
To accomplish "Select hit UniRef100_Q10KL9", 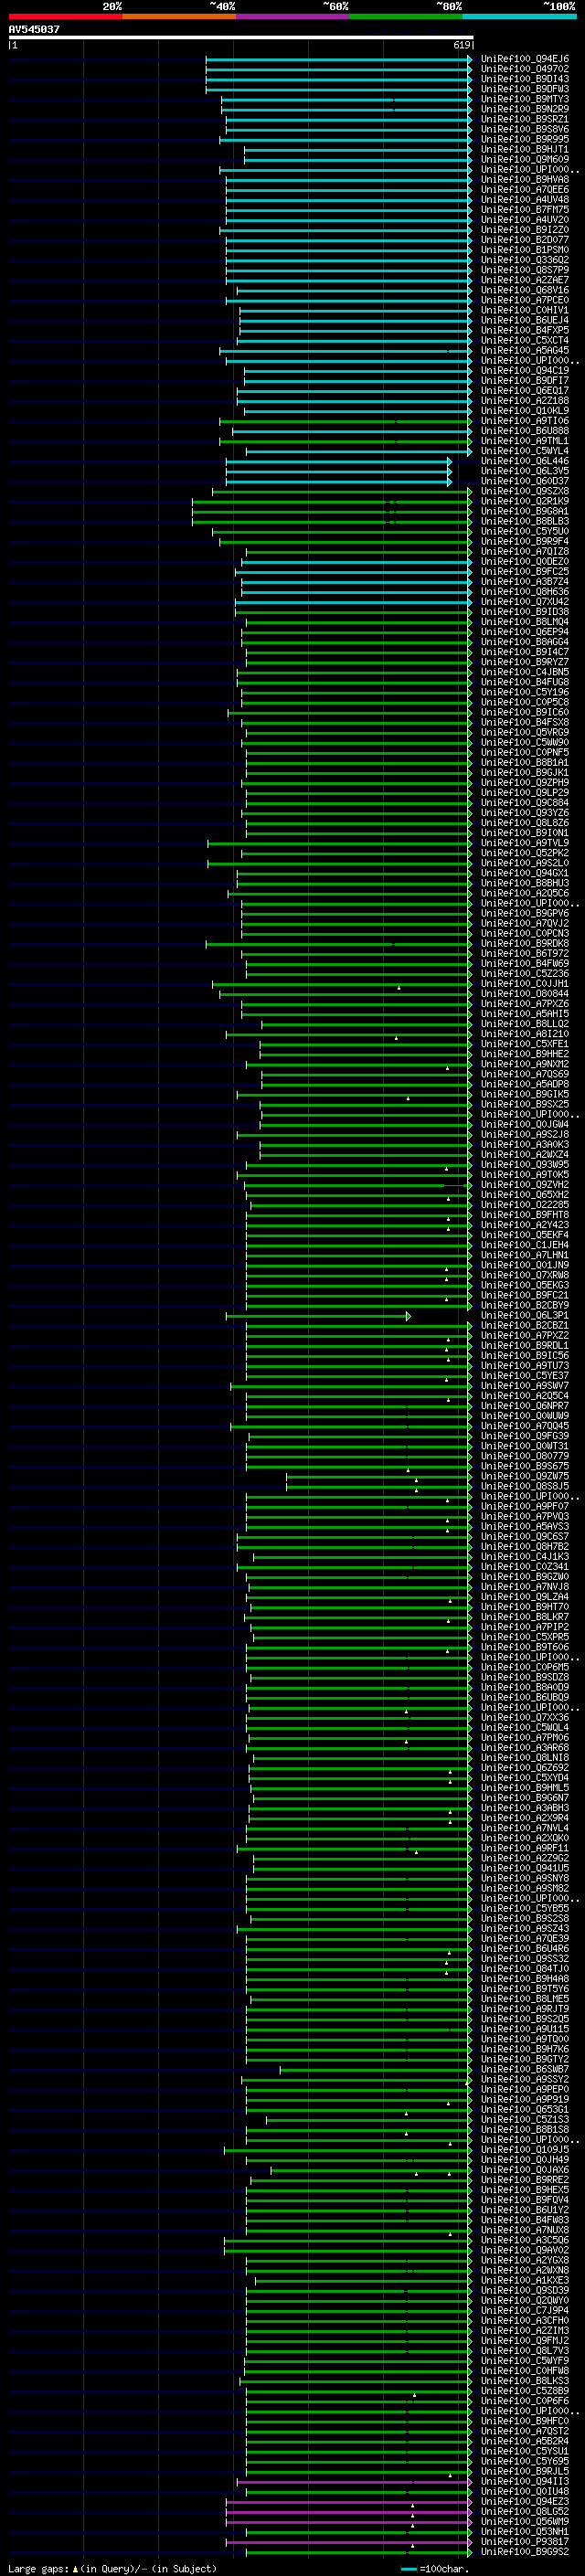I will 524,410.
